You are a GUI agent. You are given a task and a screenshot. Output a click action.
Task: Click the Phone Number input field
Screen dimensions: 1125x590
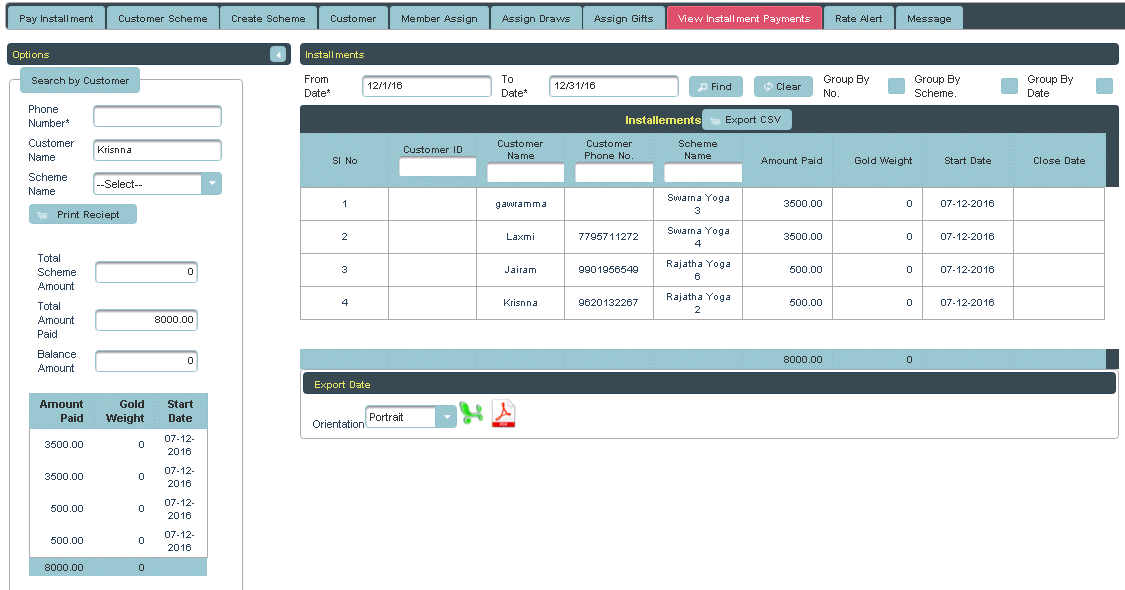pyautogui.click(x=157, y=116)
